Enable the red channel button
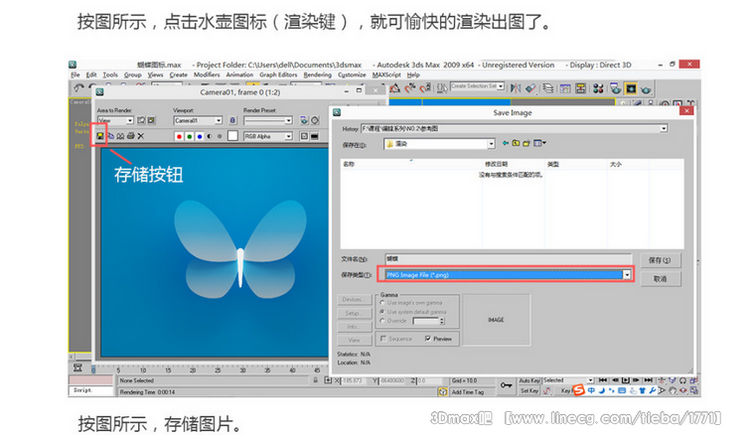 coord(179,136)
